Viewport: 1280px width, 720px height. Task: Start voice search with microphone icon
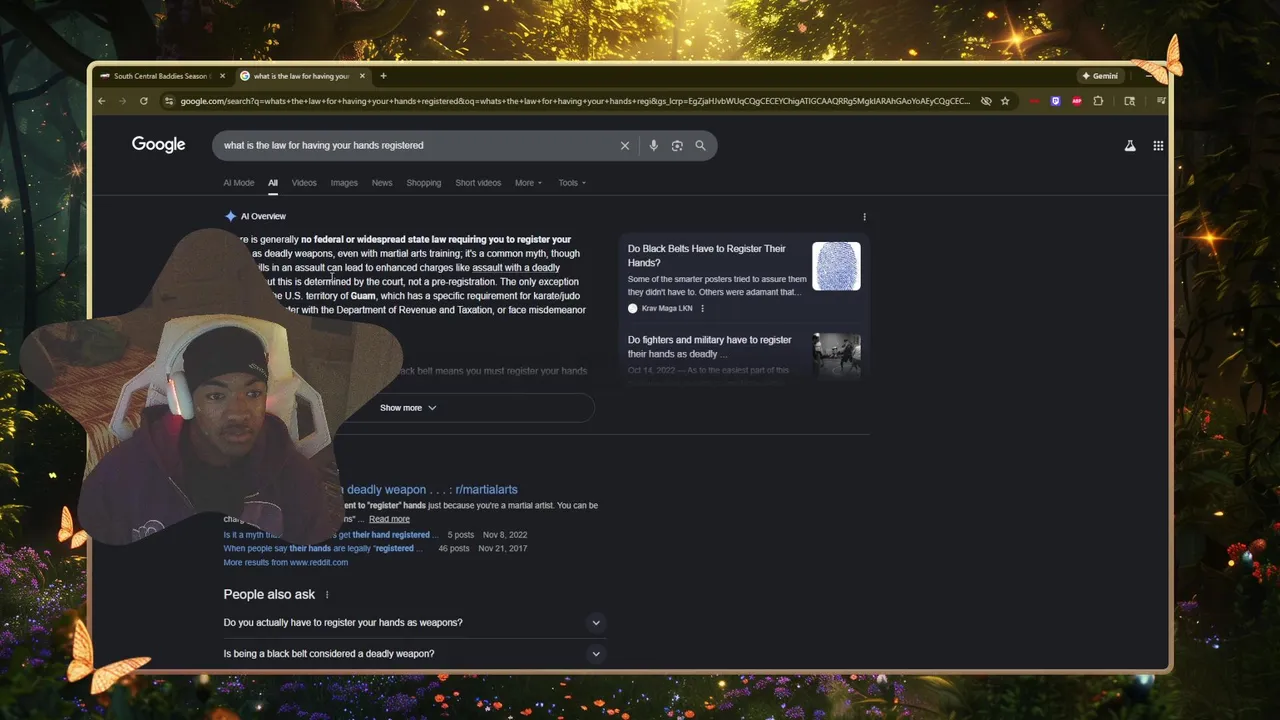(653, 146)
